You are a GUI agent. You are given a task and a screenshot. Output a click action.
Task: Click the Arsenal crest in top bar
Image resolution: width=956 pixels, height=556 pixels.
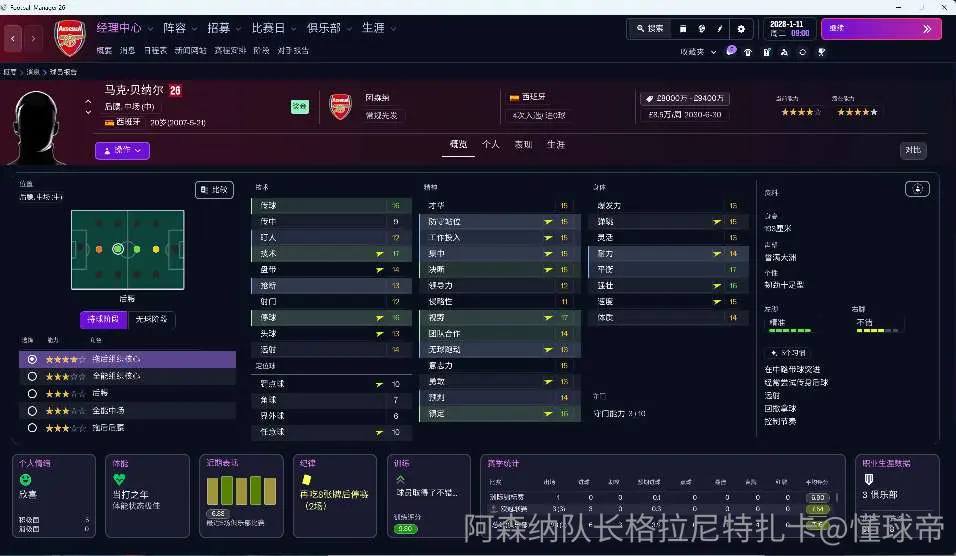pos(70,37)
